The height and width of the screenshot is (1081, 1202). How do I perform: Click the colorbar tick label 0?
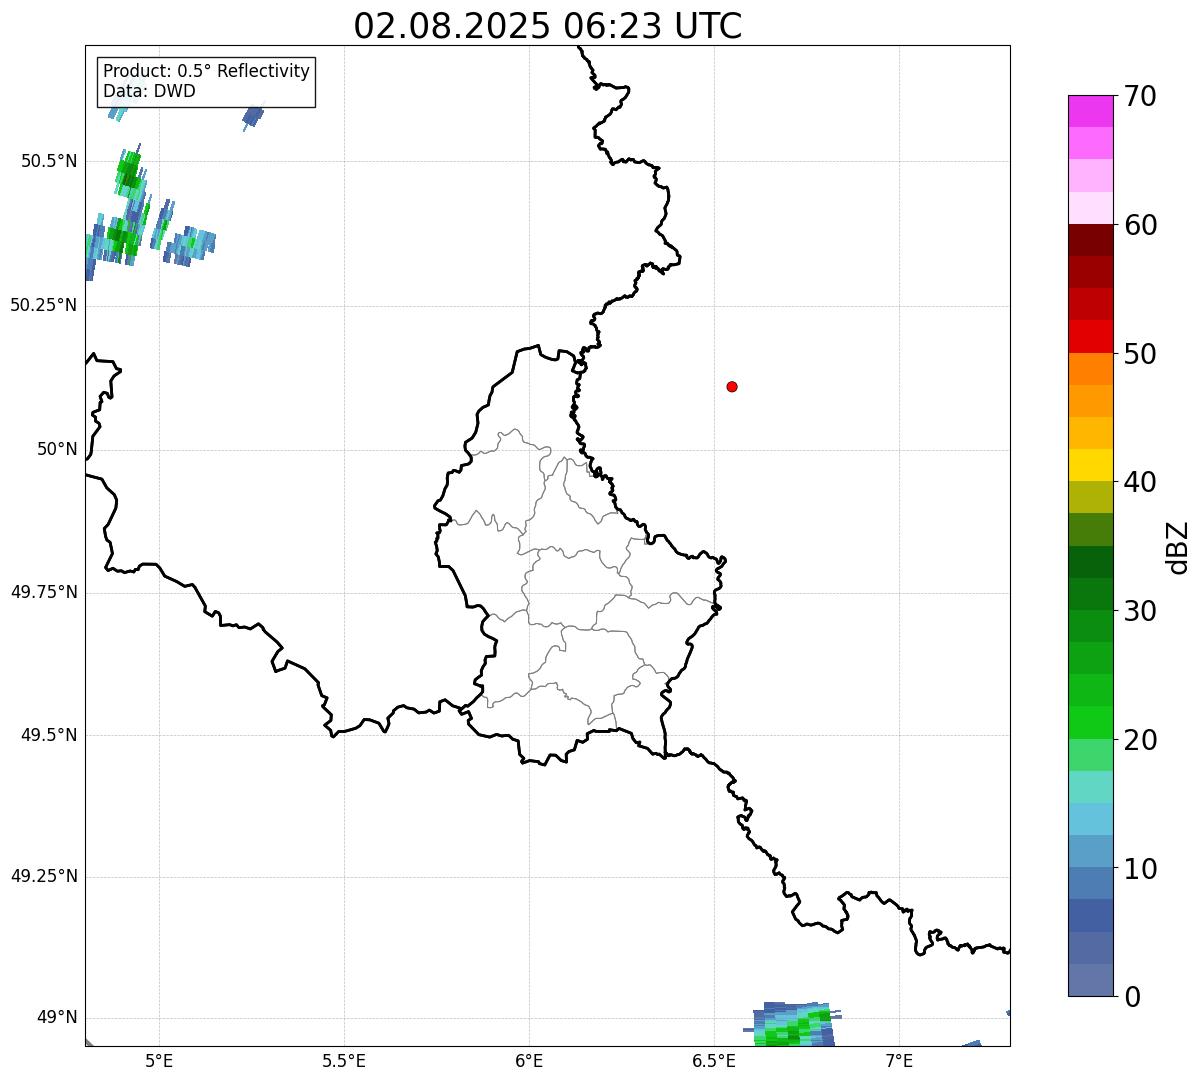(1132, 997)
